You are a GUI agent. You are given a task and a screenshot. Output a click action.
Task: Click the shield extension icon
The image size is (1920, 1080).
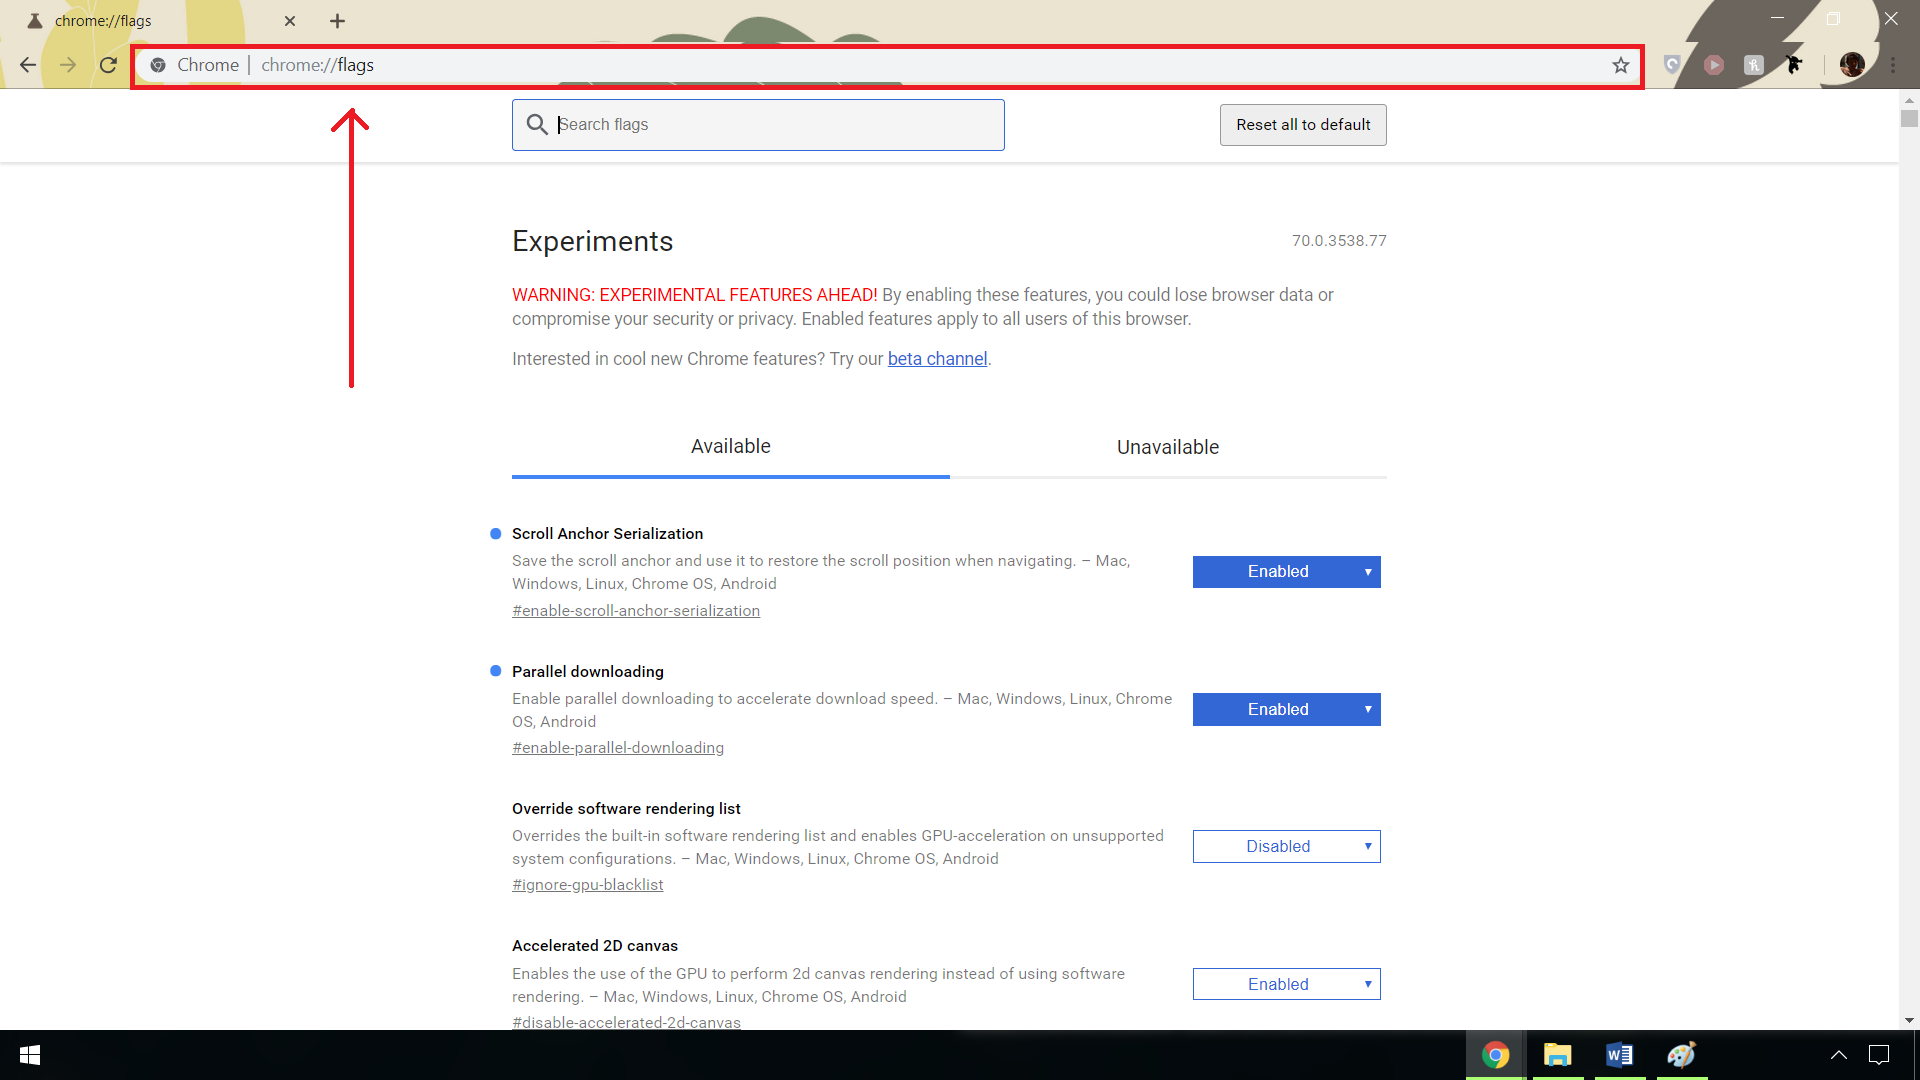tap(1672, 65)
